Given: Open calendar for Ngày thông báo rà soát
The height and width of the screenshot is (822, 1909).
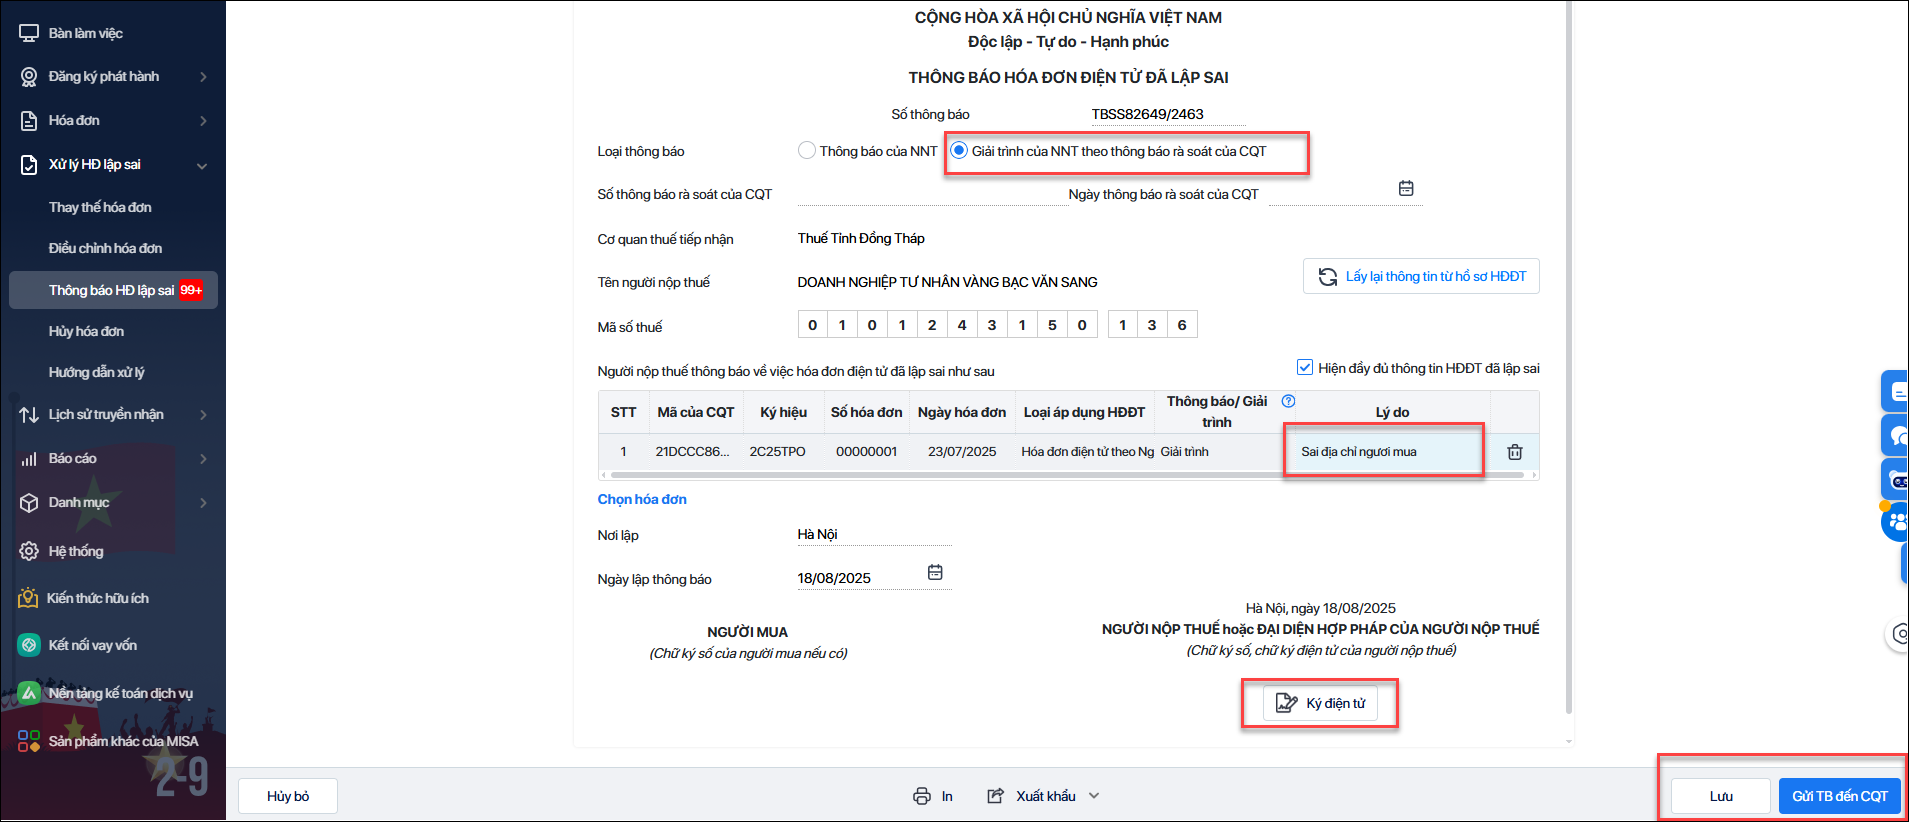Looking at the screenshot, I should pyautogui.click(x=1406, y=188).
